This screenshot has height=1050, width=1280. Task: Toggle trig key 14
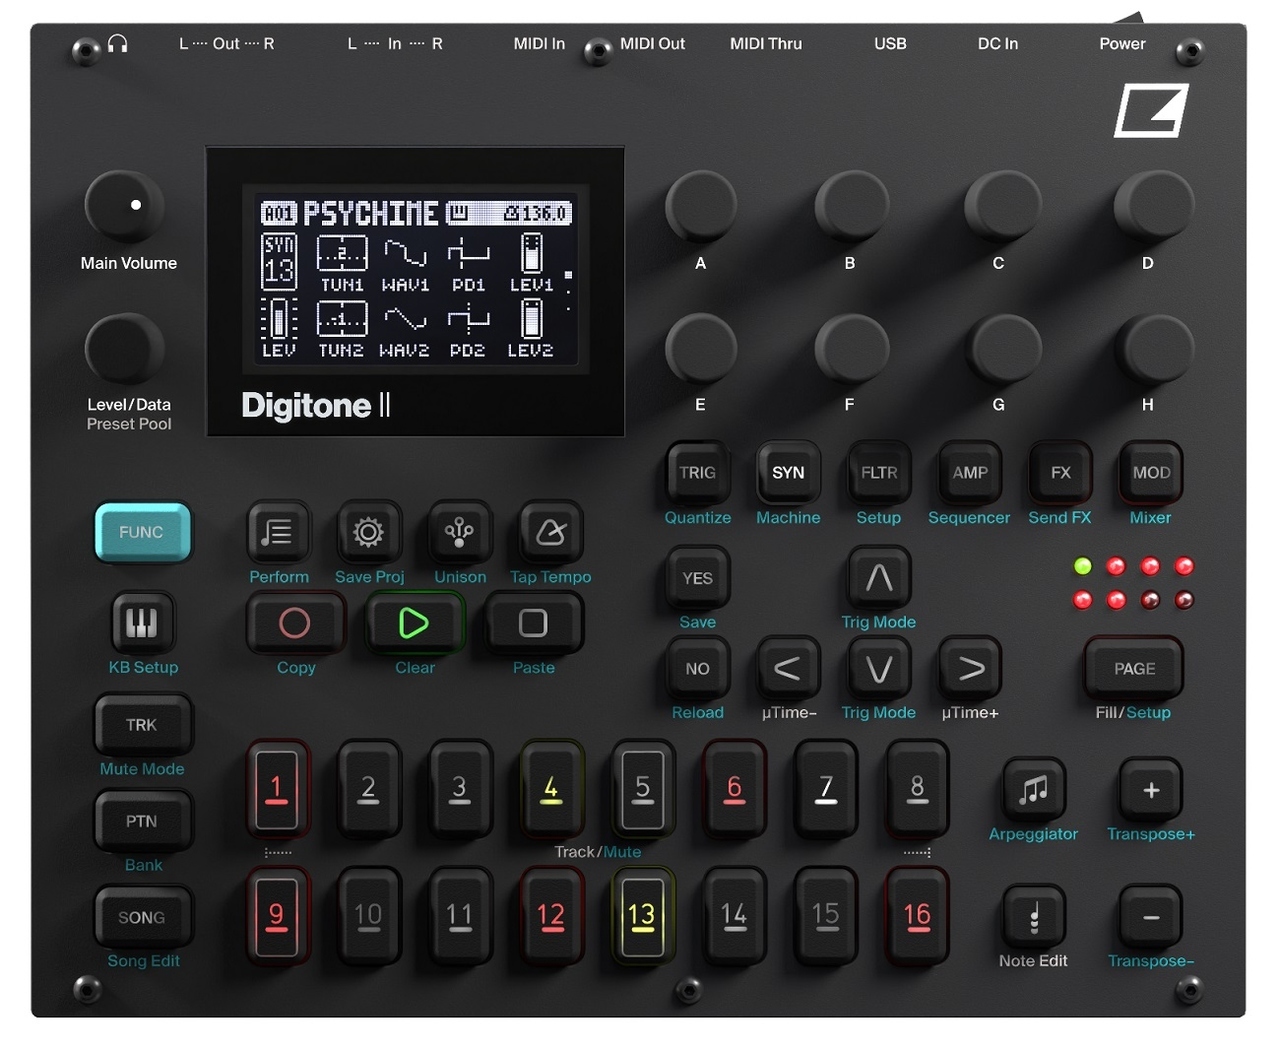pyautogui.click(x=734, y=916)
